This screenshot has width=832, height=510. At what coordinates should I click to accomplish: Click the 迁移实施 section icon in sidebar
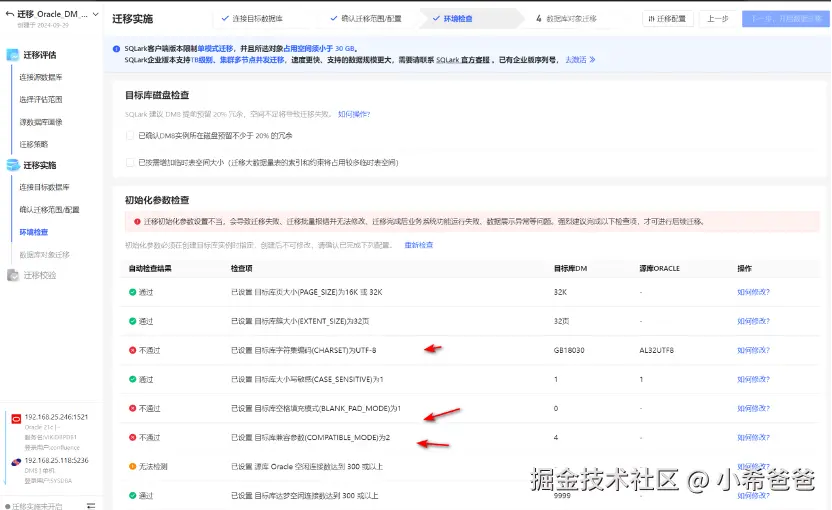(x=13, y=165)
